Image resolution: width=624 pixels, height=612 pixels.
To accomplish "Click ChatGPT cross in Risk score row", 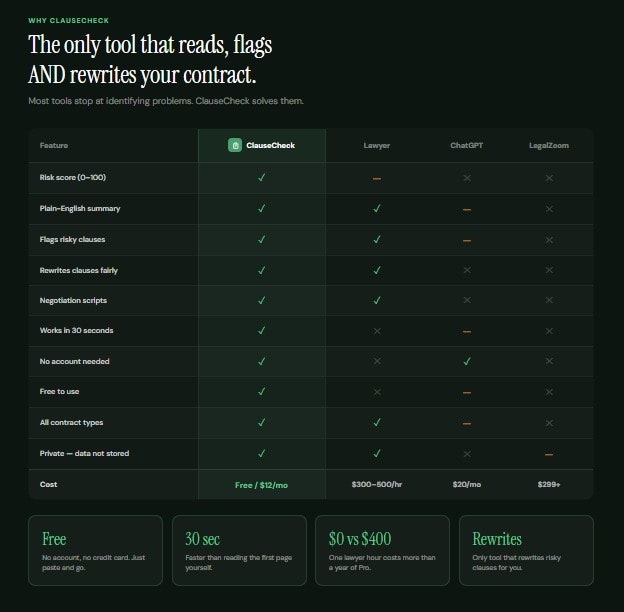I will [x=467, y=178].
